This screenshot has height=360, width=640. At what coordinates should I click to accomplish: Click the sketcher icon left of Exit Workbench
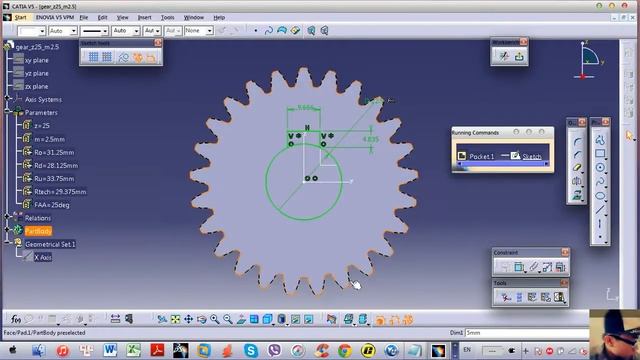coord(504,56)
